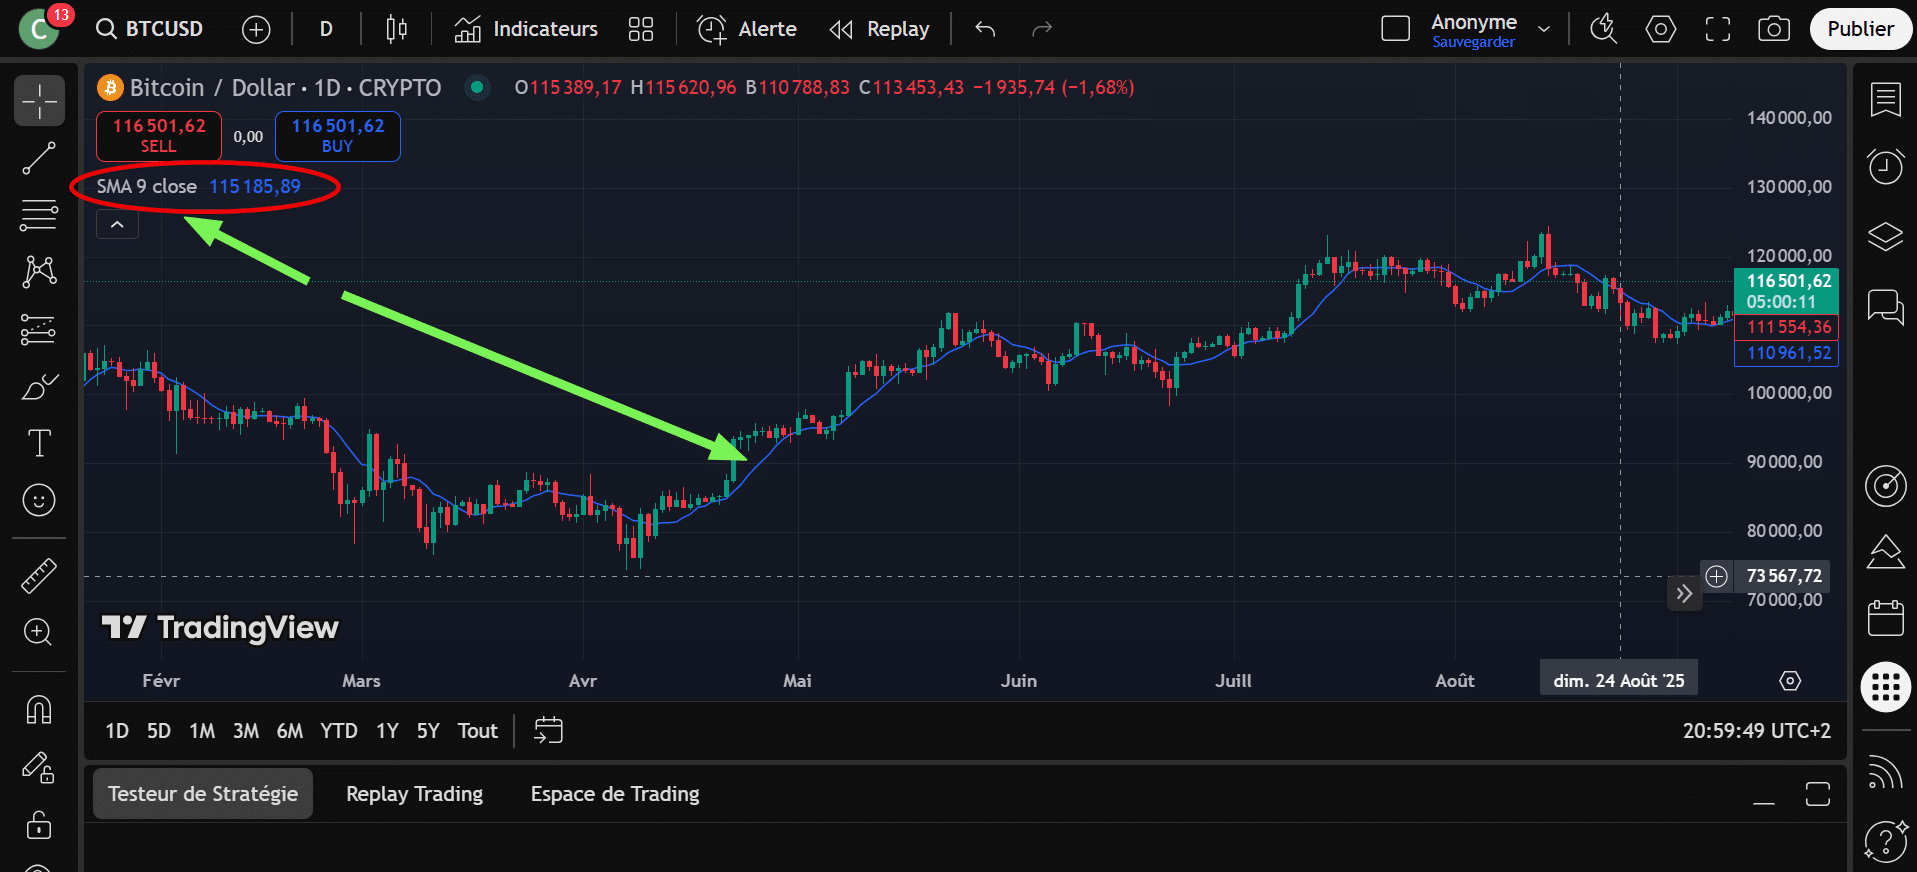Select the trend line drawing tool

(x=39, y=158)
